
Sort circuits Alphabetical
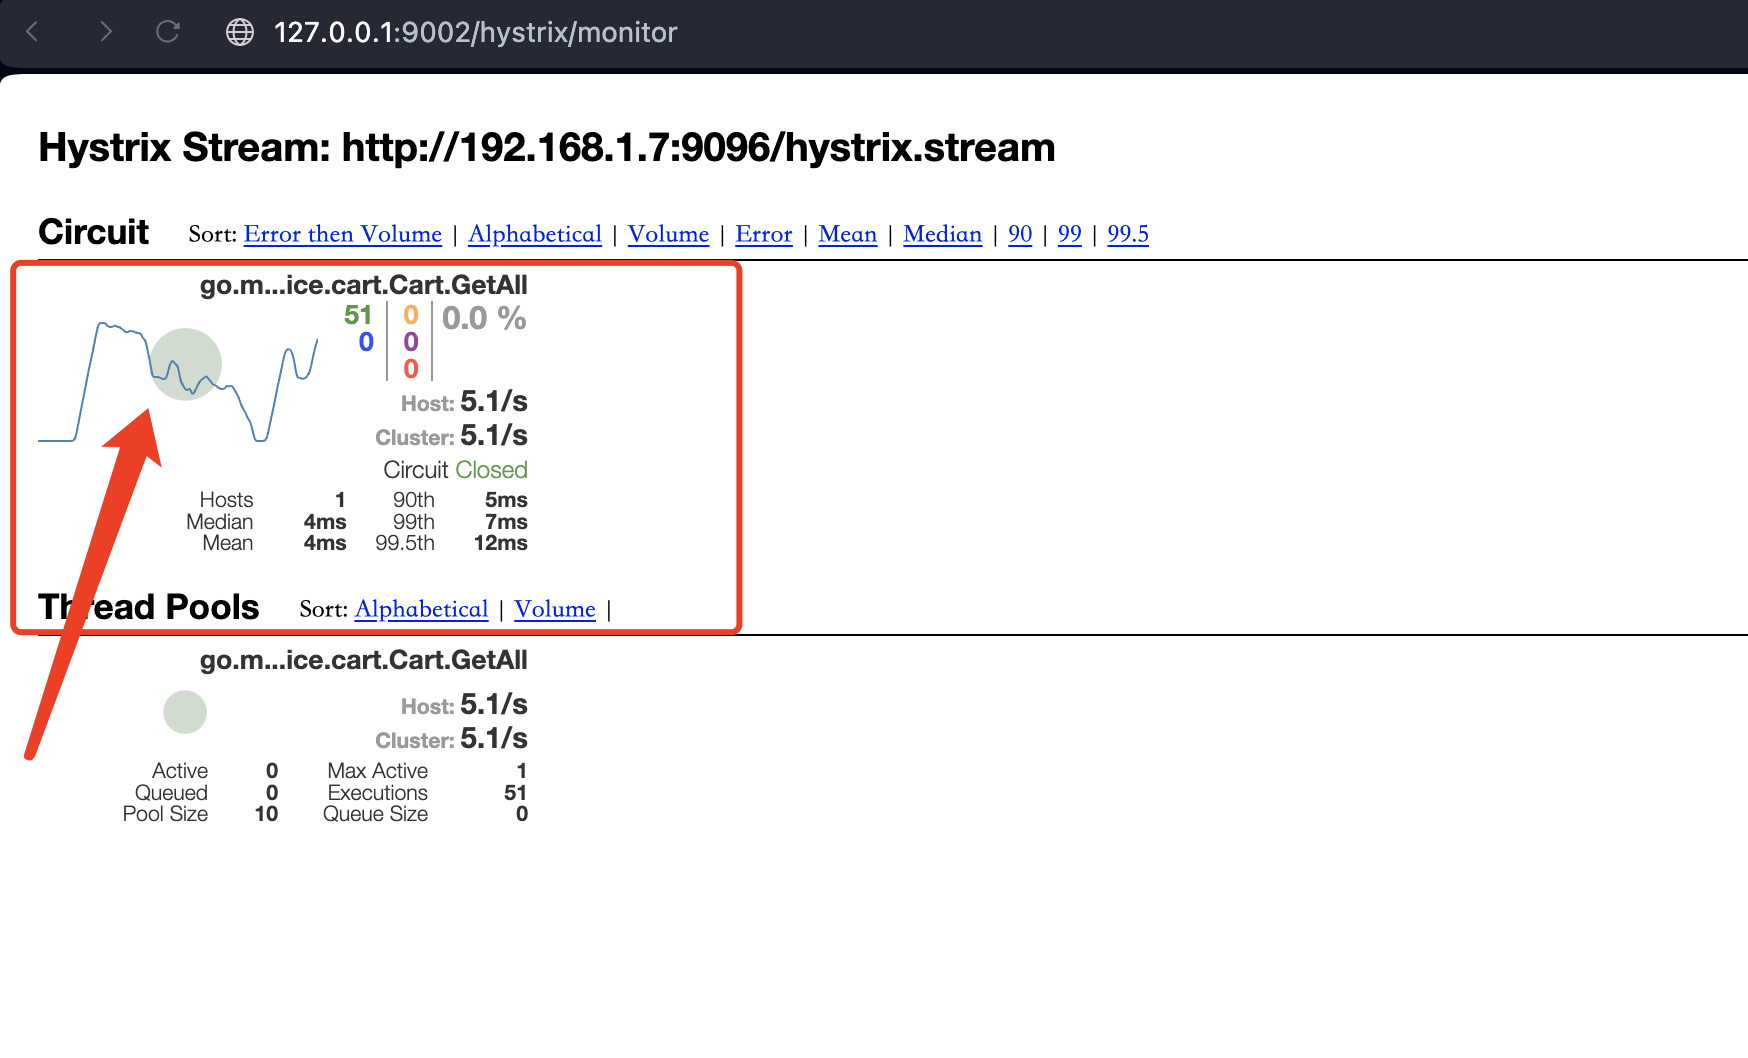[x=535, y=234]
